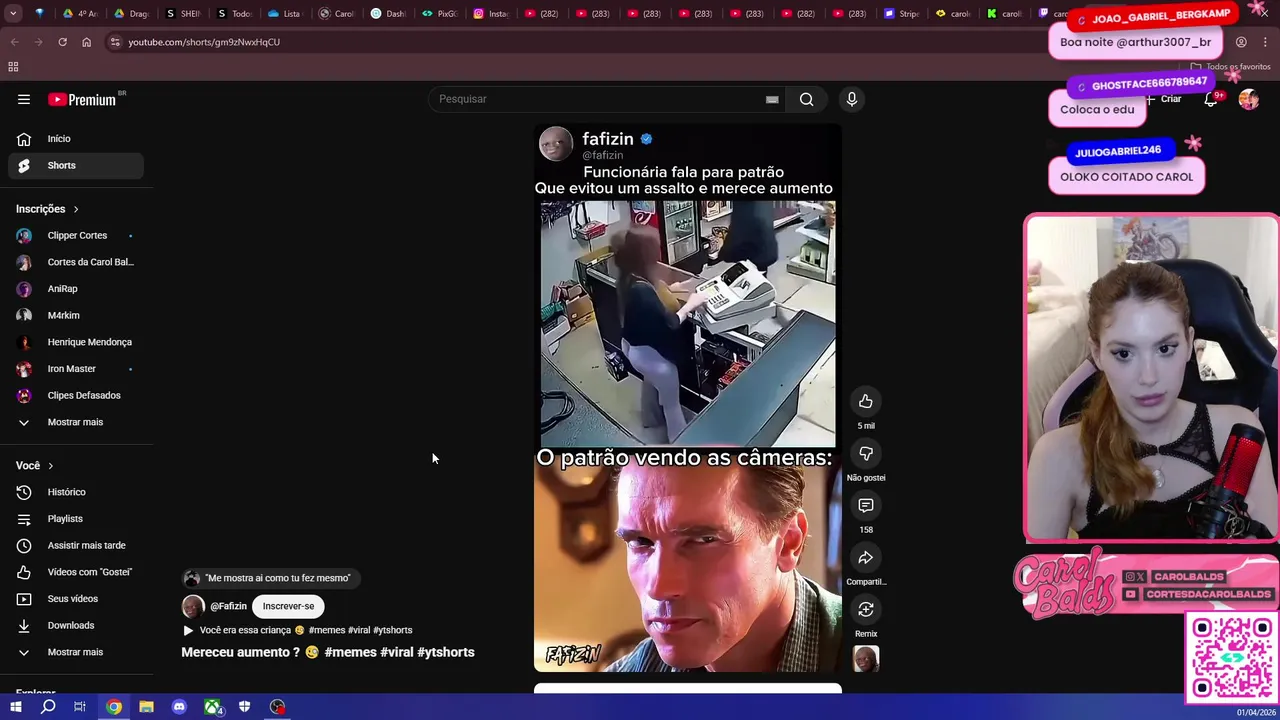The height and width of the screenshot is (720, 1280).
Task: Click the browser address bar URL
Action: [x=204, y=42]
